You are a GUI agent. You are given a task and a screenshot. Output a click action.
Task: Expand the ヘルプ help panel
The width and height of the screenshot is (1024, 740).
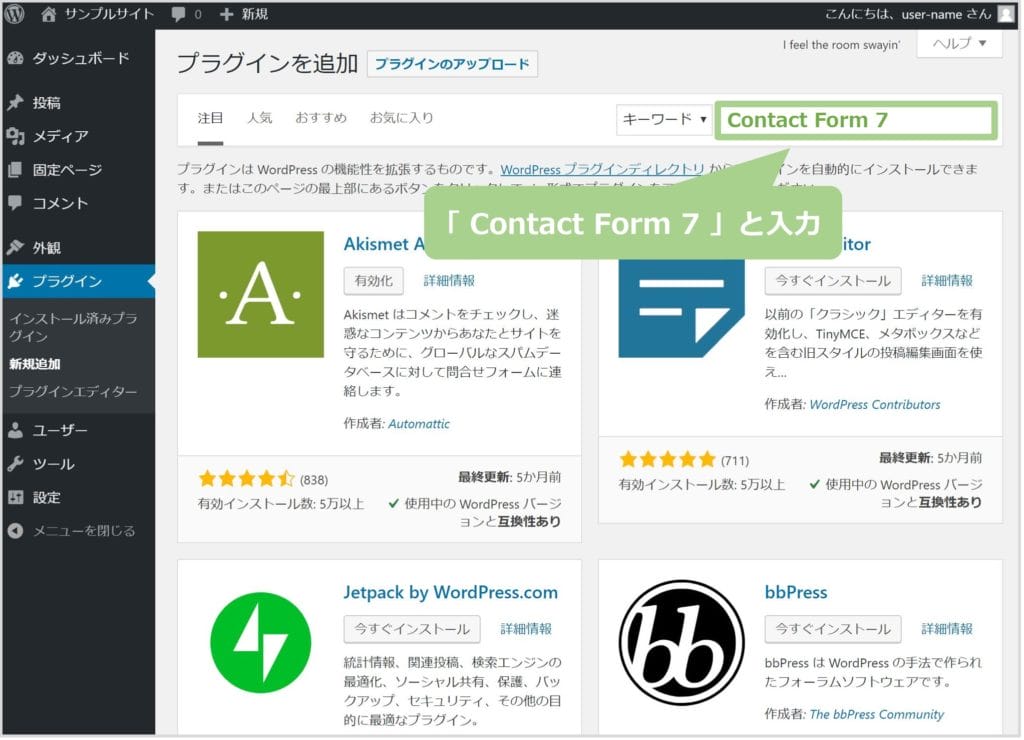pyautogui.click(x=958, y=44)
